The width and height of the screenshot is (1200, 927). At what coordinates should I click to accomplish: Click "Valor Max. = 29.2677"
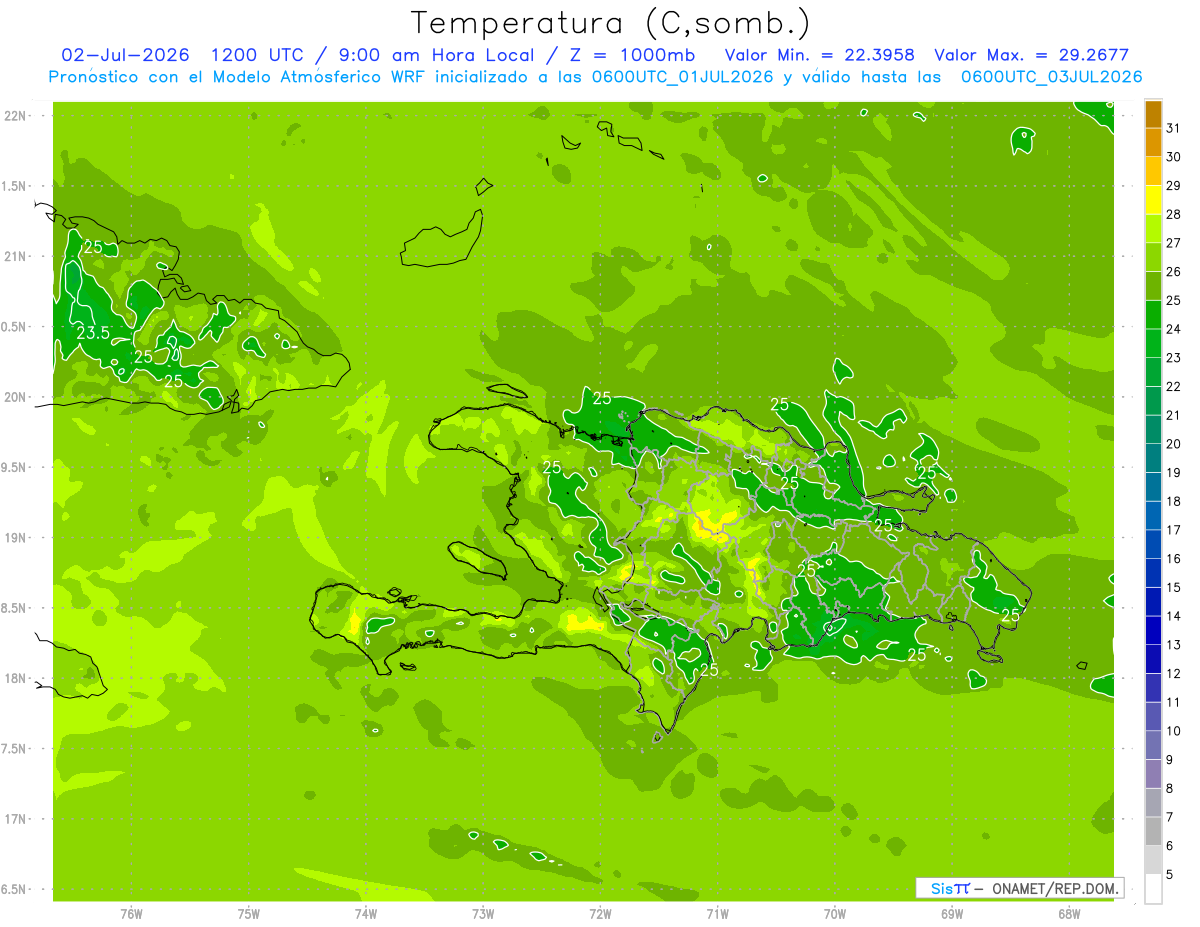1031,55
